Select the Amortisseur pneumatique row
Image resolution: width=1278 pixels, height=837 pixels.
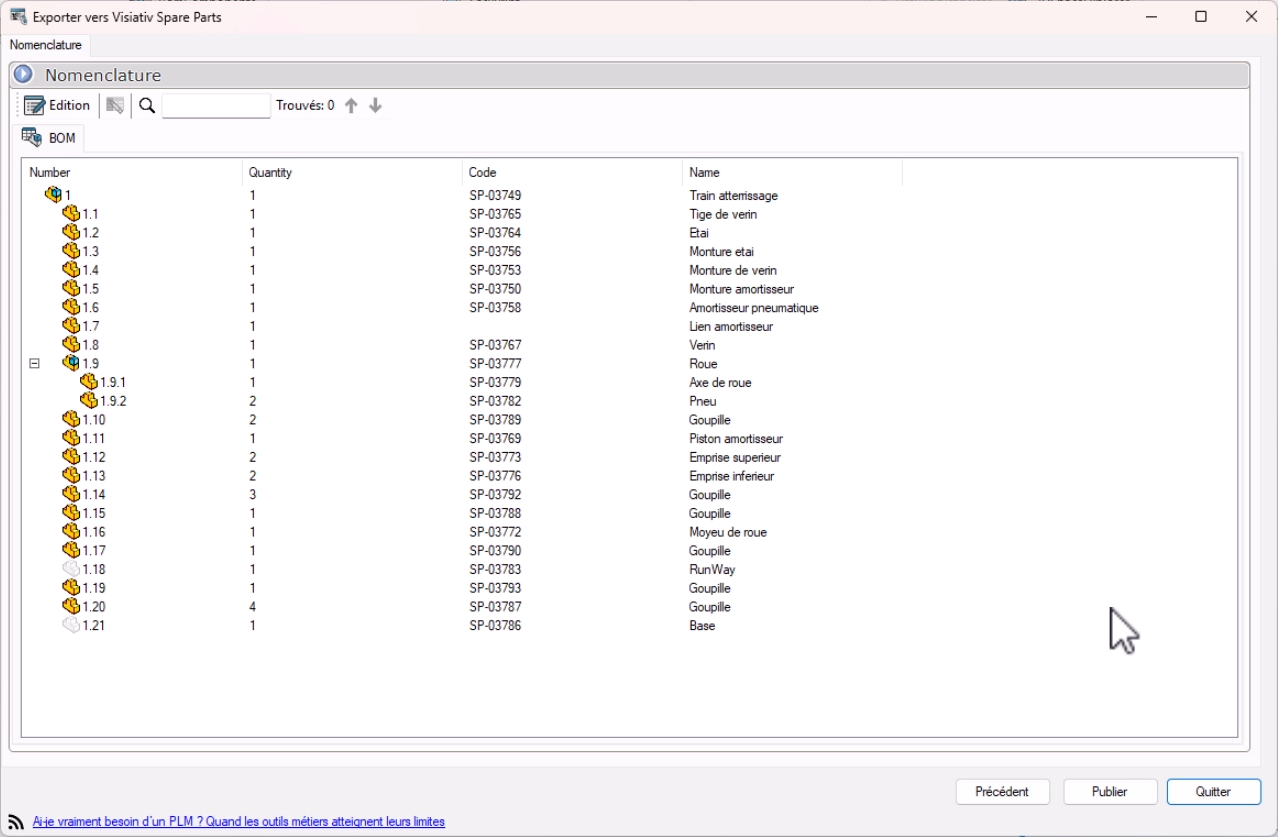tap(753, 308)
